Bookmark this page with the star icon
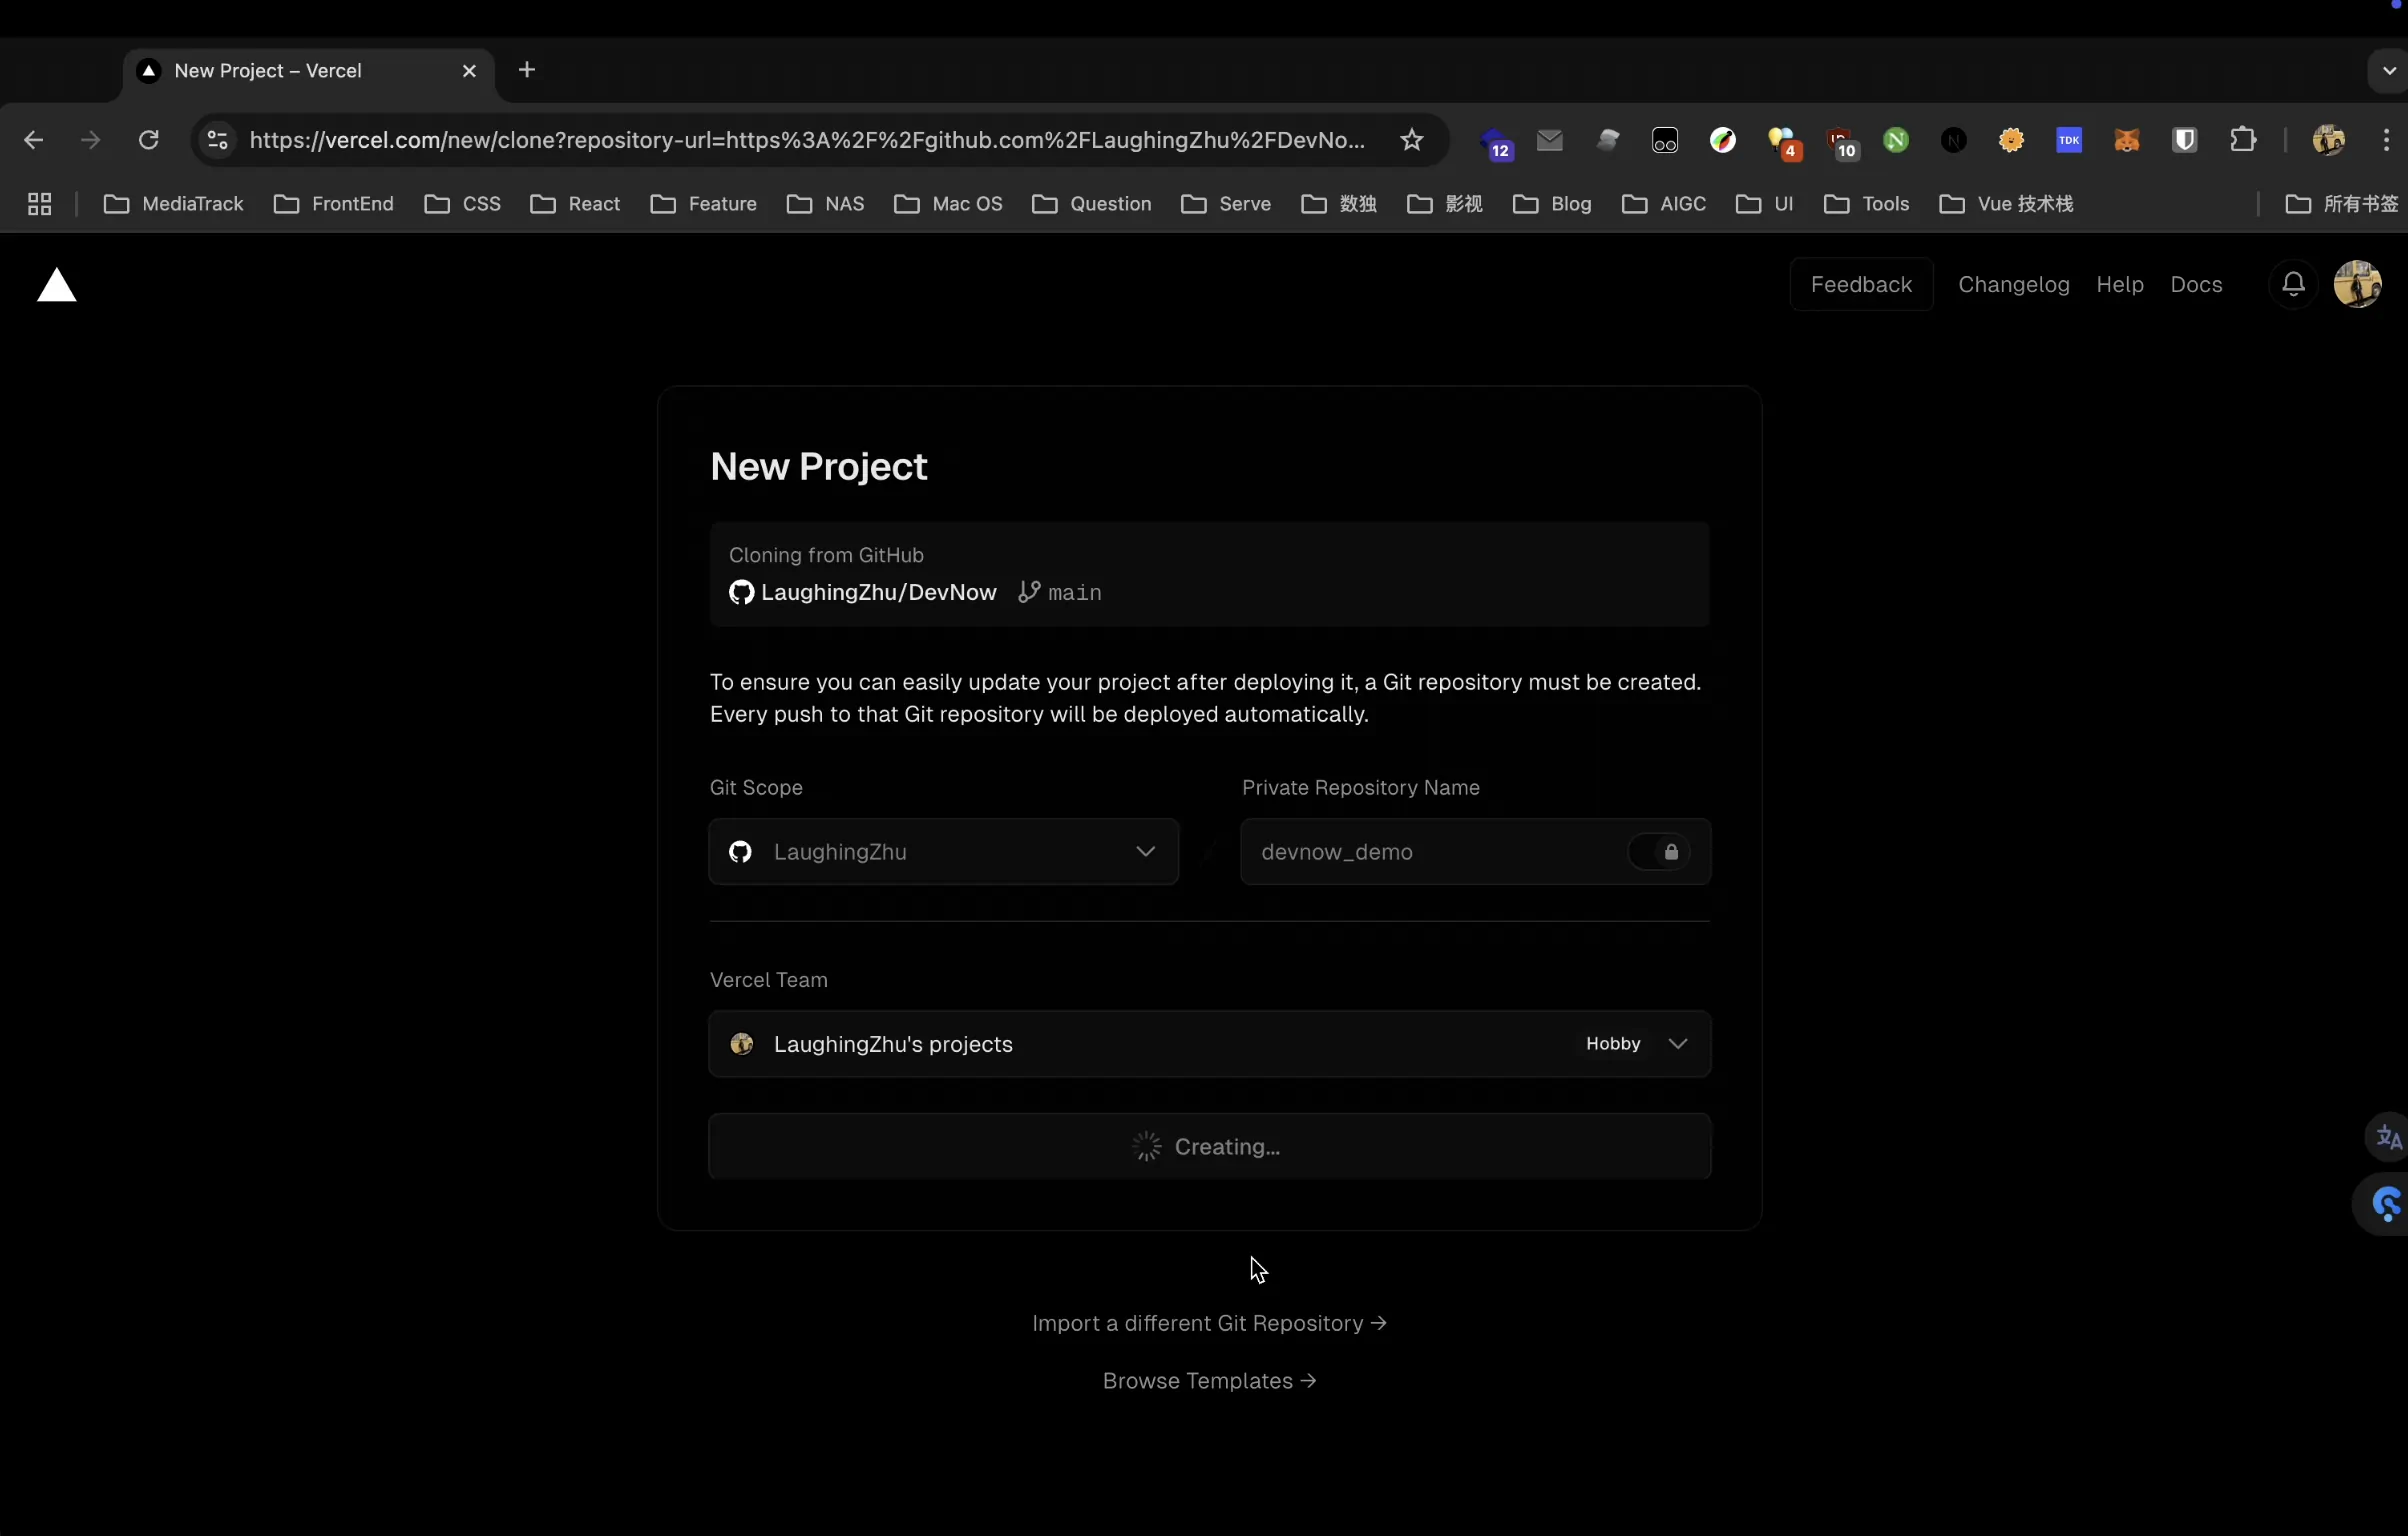This screenshot has width=2408, height=1536. pos(1411,140)
